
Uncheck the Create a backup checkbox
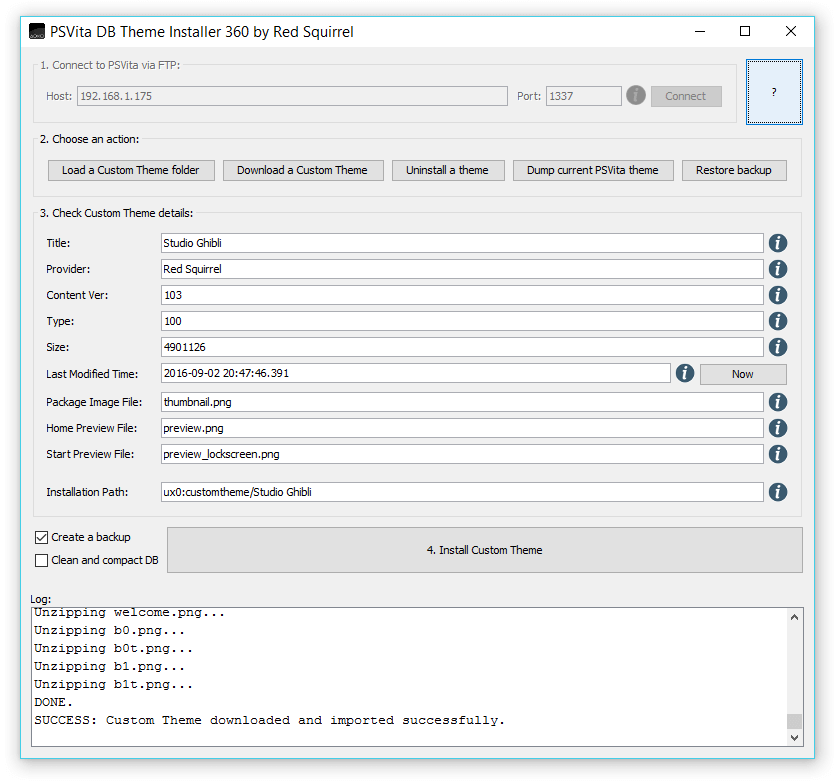[x=42, y=537]
